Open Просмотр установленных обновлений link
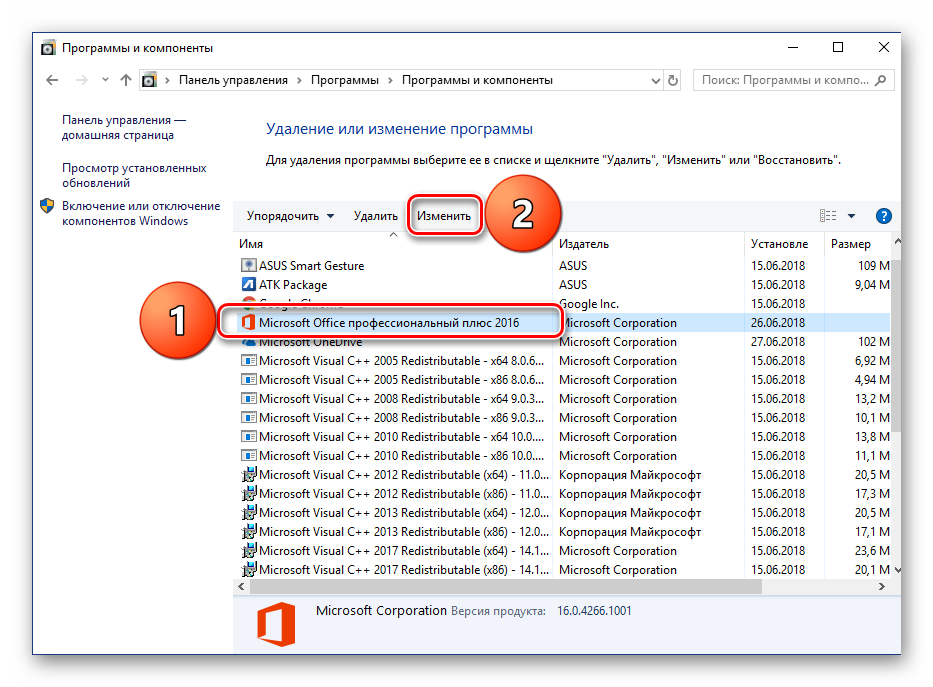The width and height of the screenshot is (933, 687). click(x=134, y=176)
